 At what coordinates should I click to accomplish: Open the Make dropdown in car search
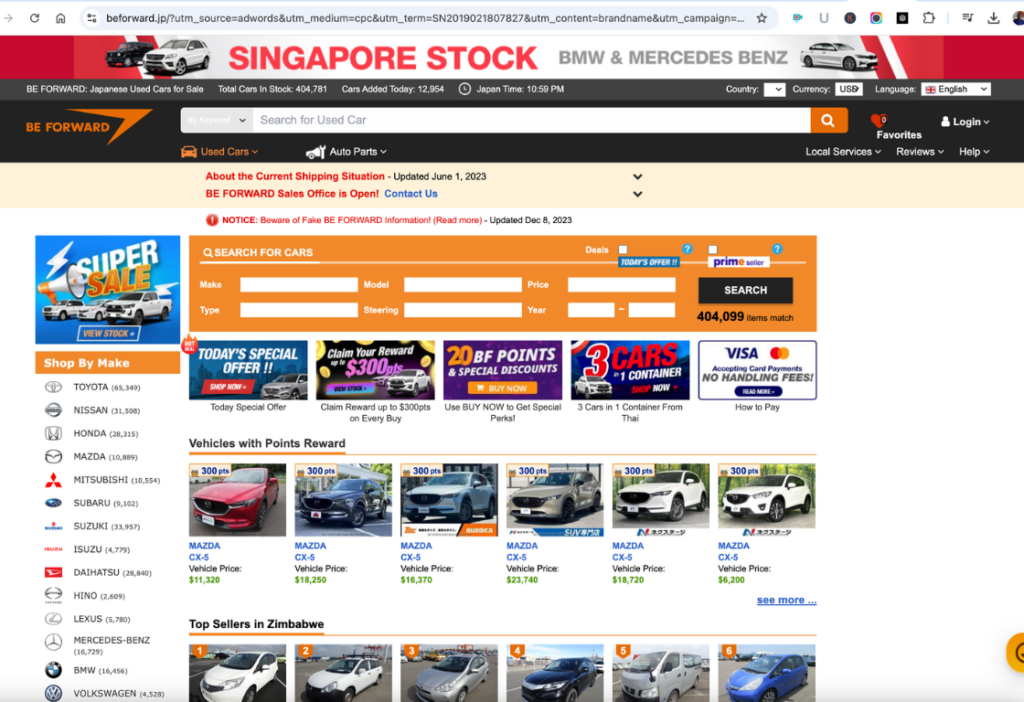[x=298, y=285]
